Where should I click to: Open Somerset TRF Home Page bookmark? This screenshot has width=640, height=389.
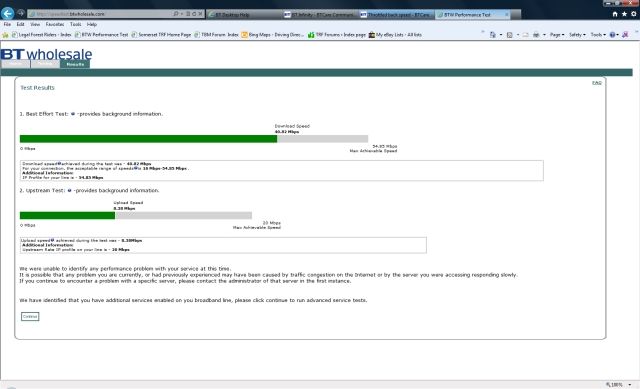161,35
